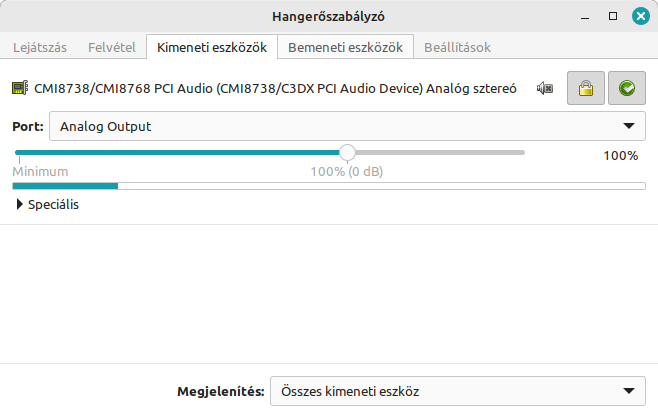Image resolution: width=658 pixels, height=418 pixels.
Task: Expand the Speciális section
Action: point(47,204)
